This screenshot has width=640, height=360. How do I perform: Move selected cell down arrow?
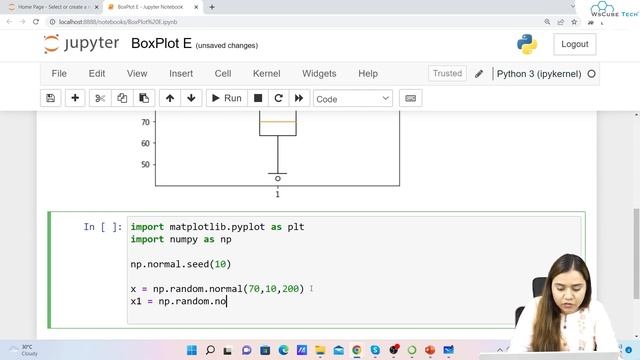[191, 98]
